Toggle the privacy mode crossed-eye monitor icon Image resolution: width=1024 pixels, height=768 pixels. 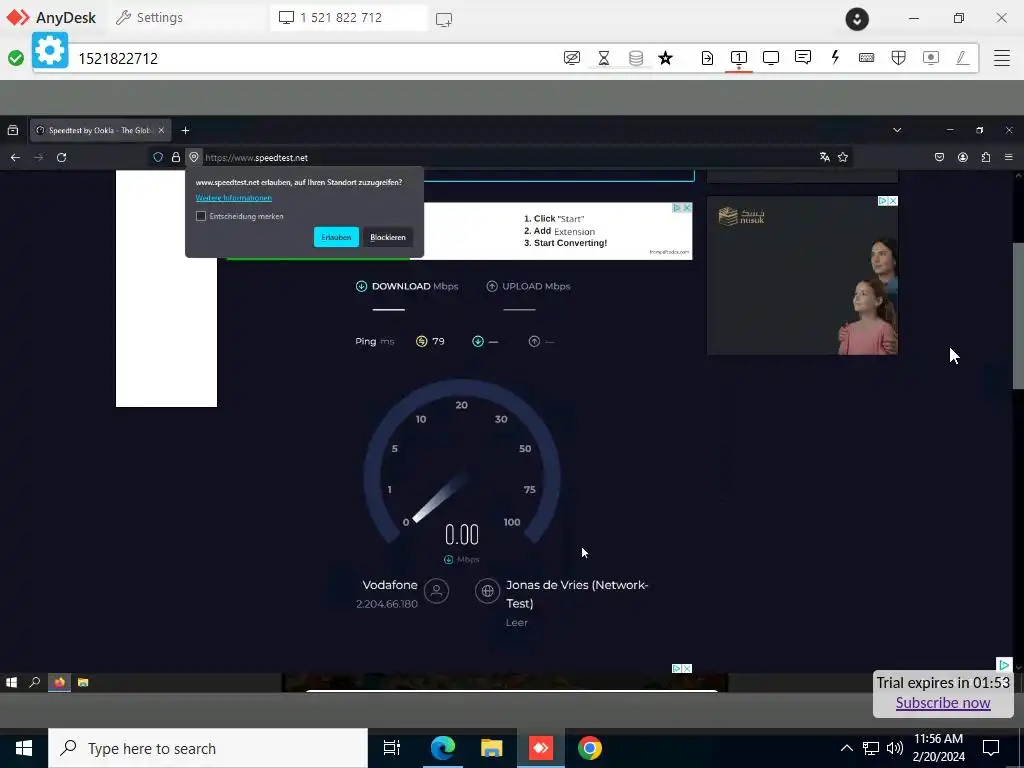571,58
